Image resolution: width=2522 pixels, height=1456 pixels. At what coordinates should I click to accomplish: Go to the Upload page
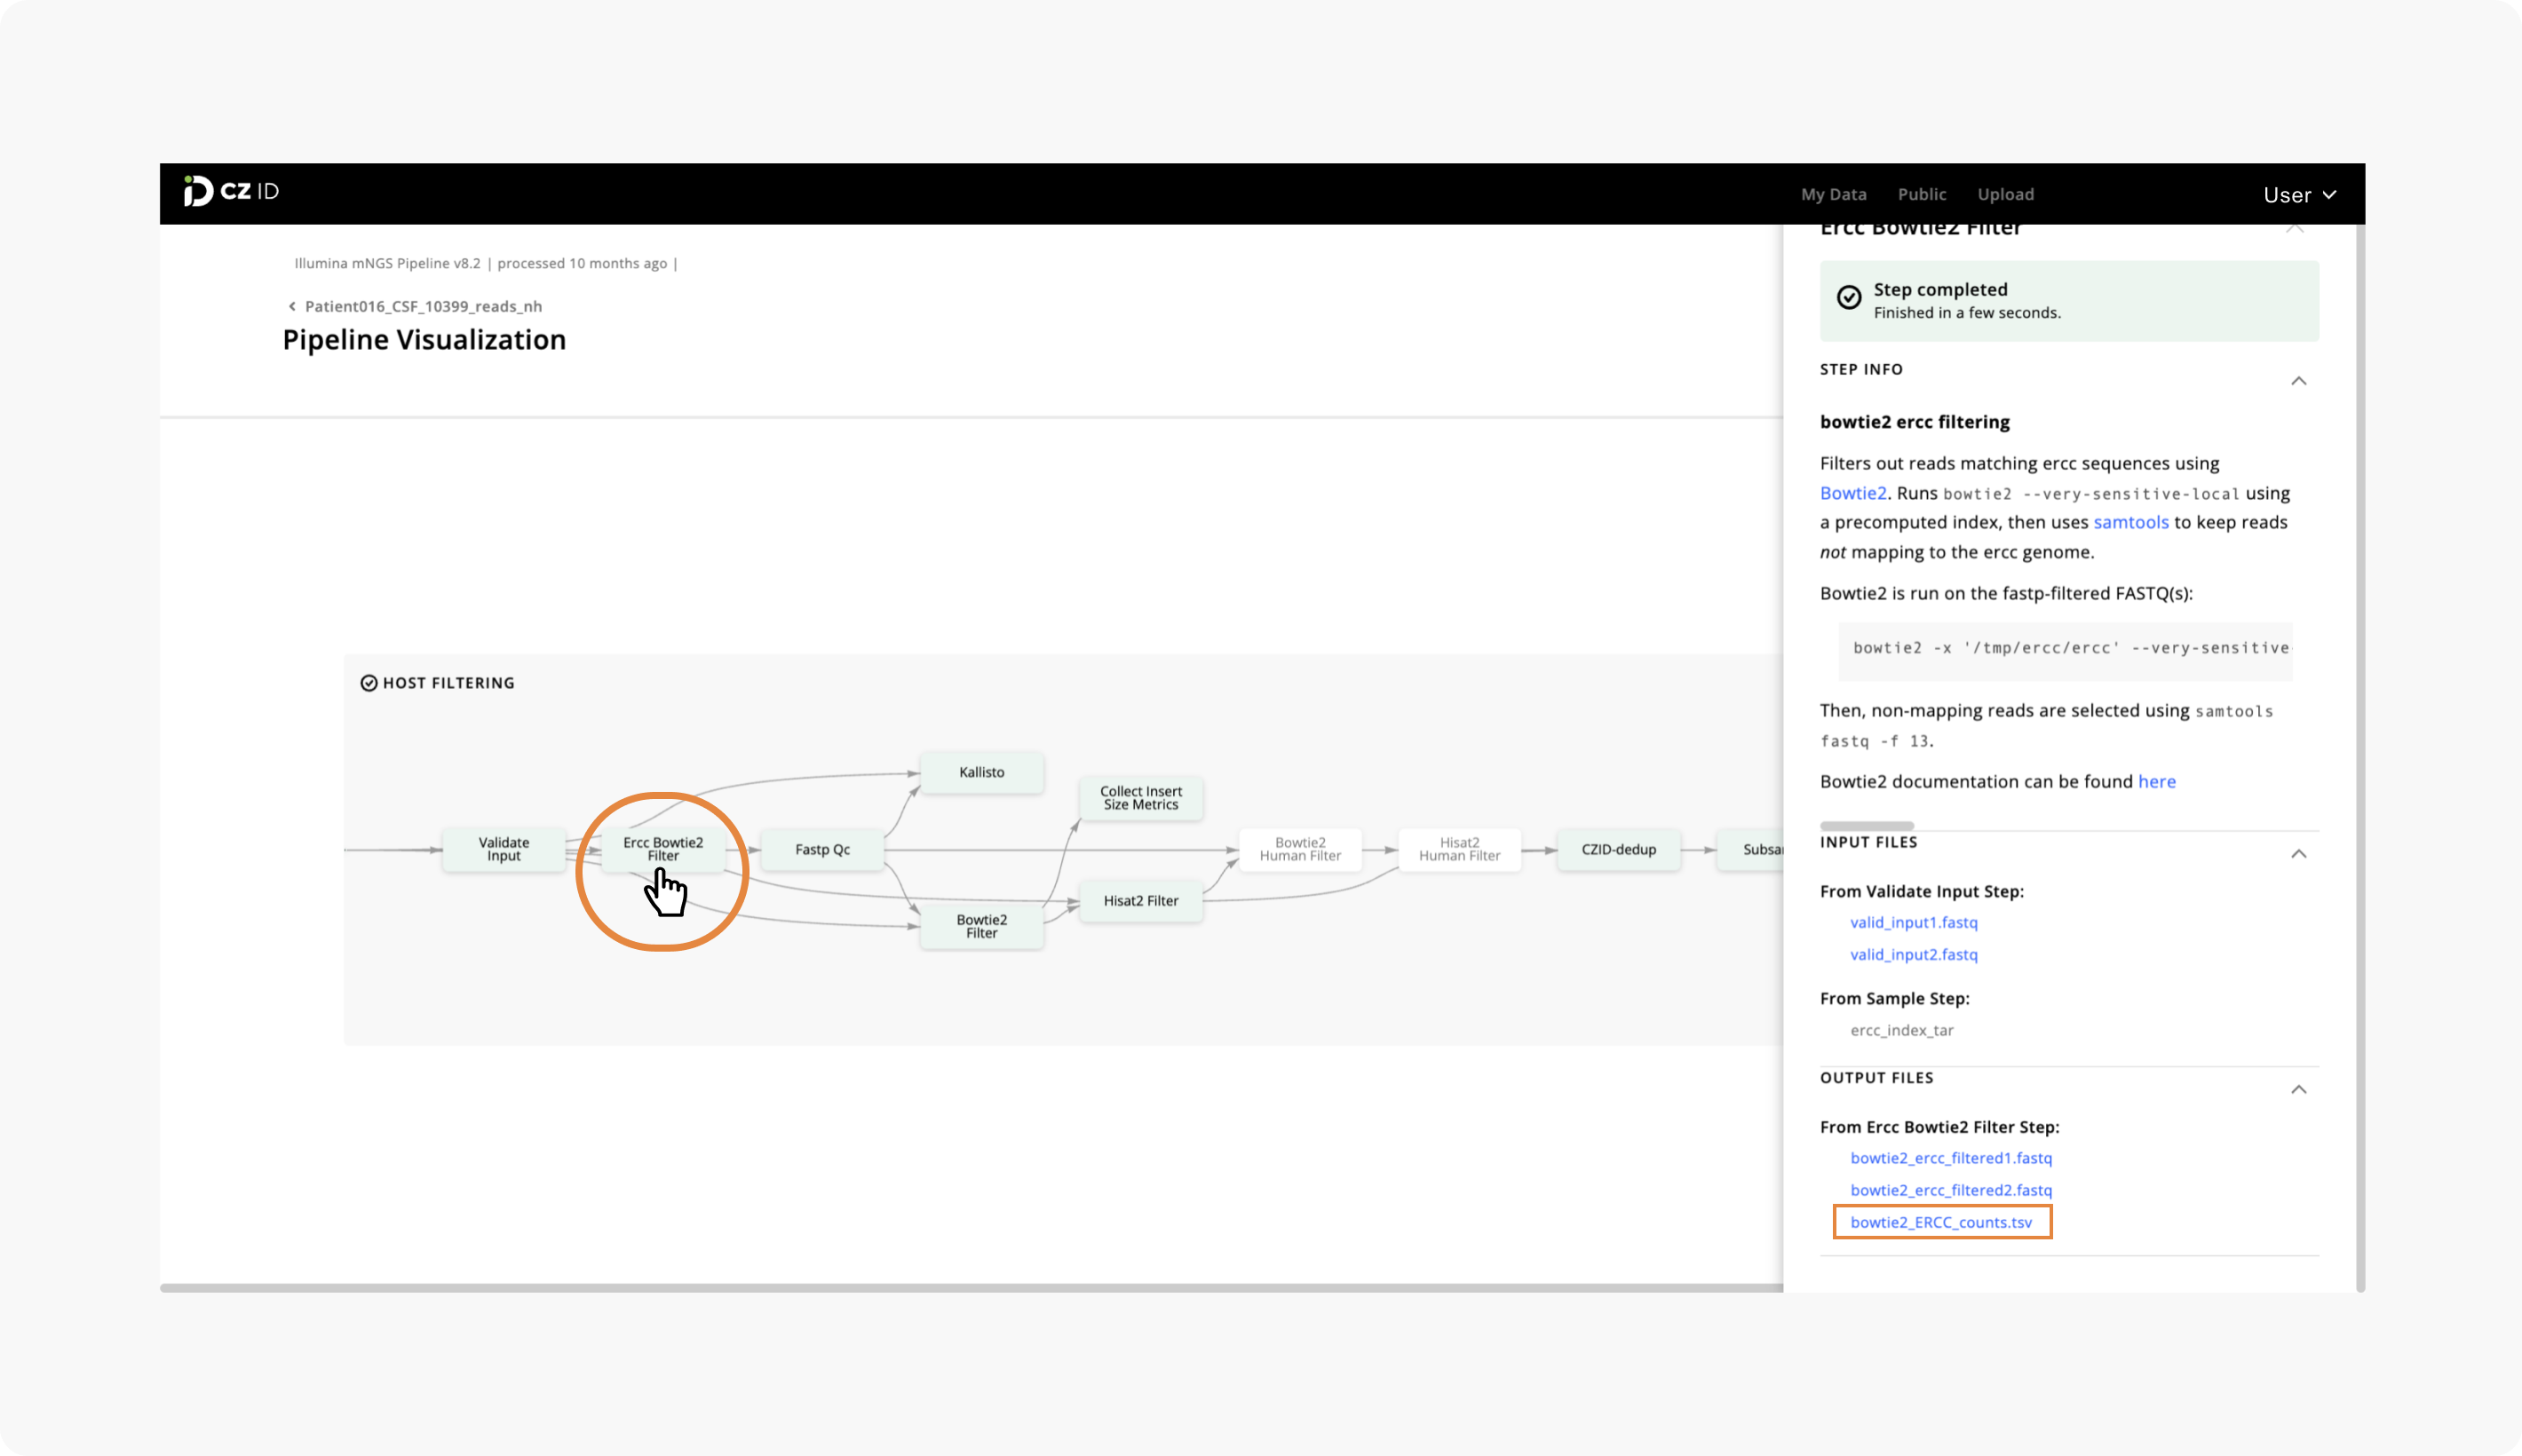[2005, 194]
